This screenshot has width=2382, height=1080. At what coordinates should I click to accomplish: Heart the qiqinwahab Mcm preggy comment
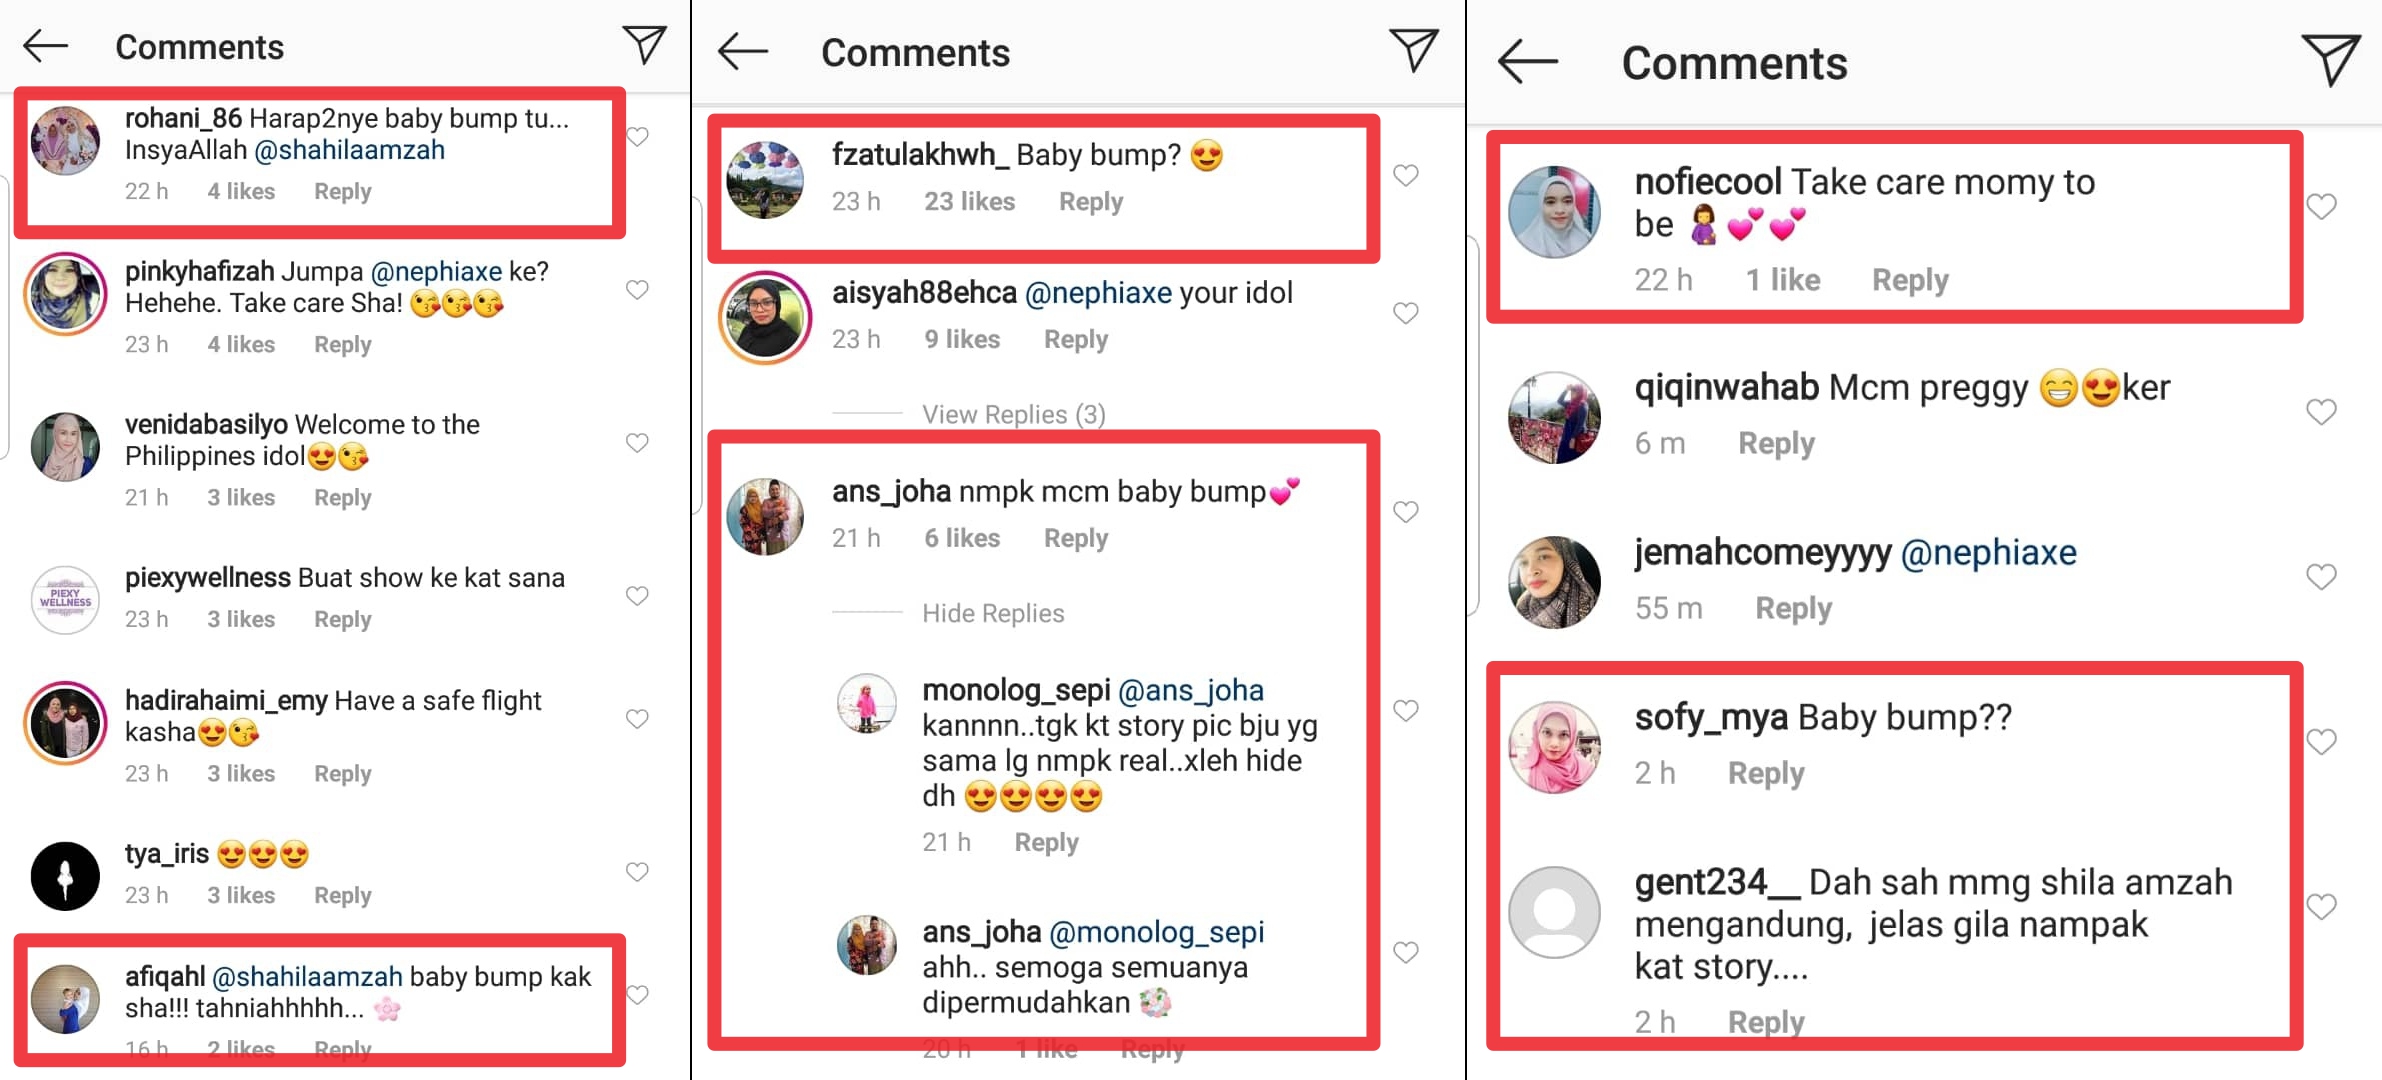pos(2321,411)
